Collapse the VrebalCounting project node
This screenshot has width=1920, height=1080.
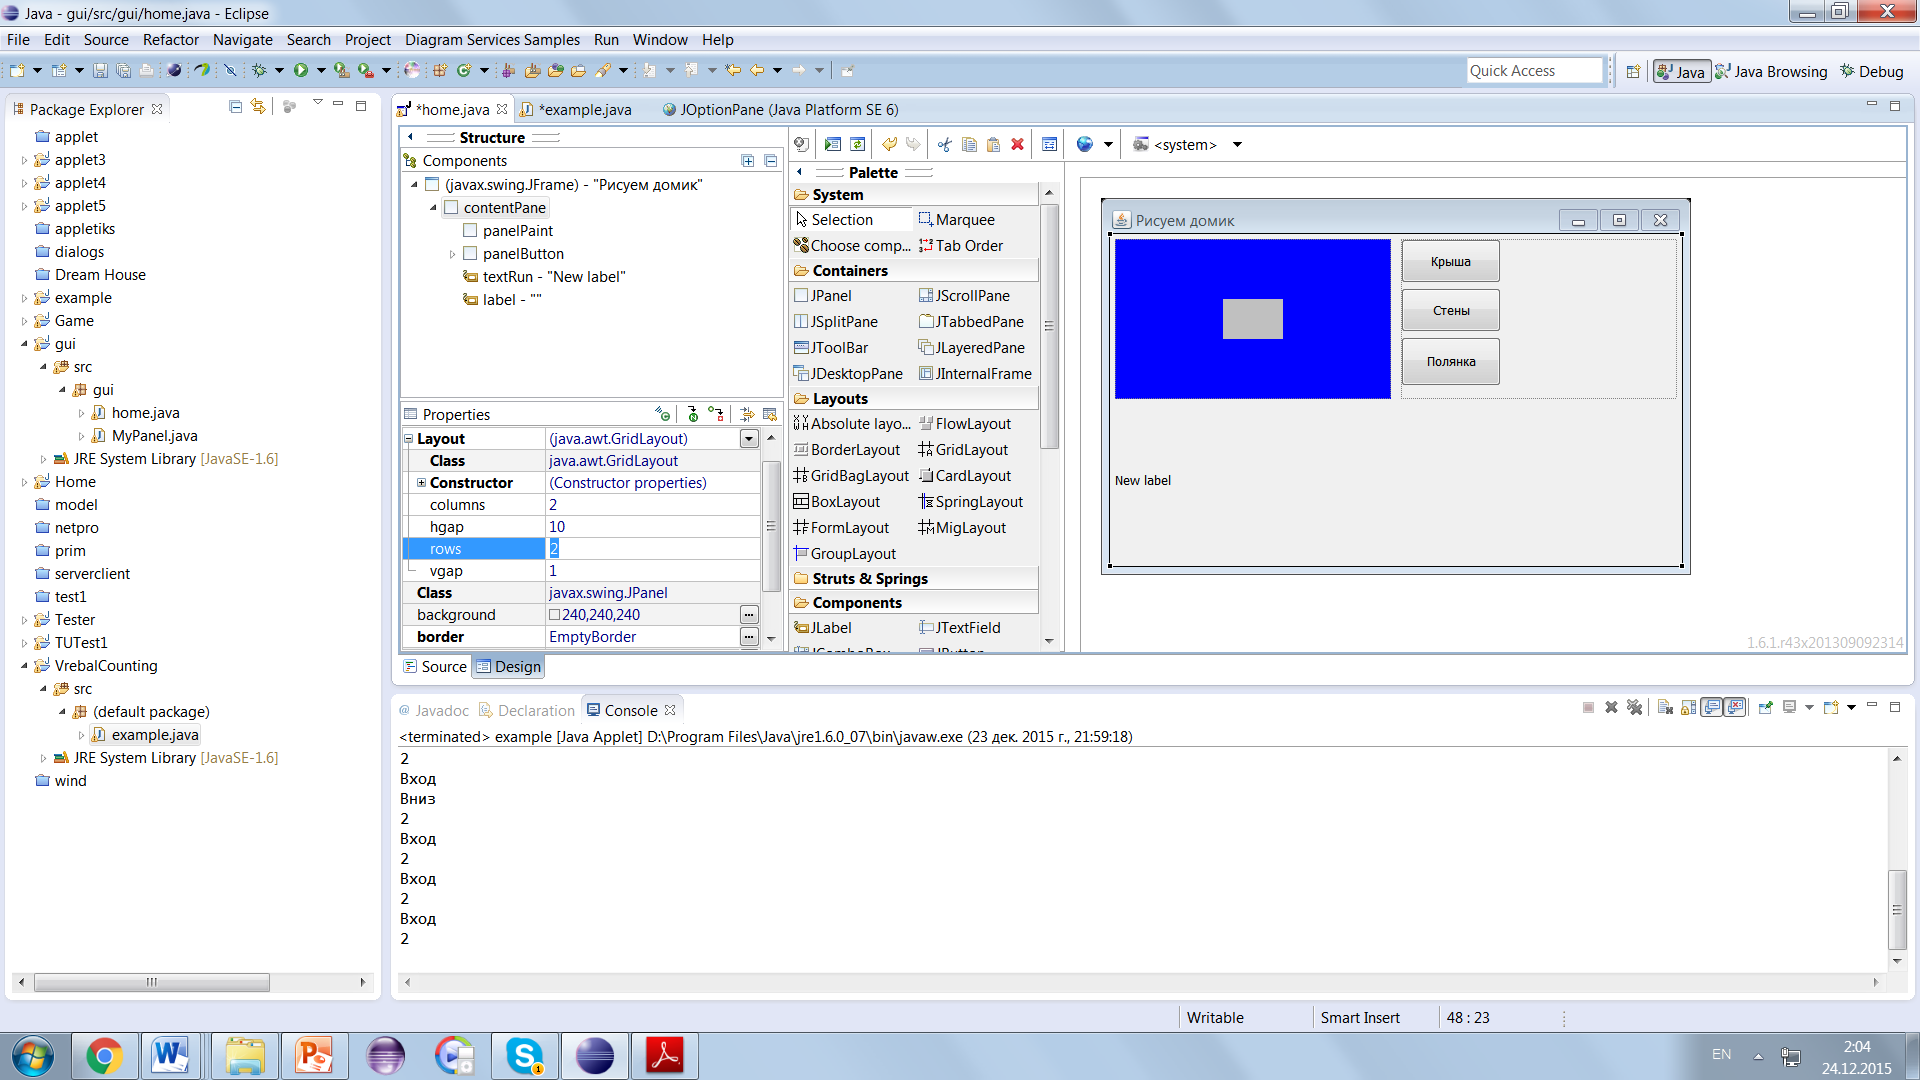point(25,666)
